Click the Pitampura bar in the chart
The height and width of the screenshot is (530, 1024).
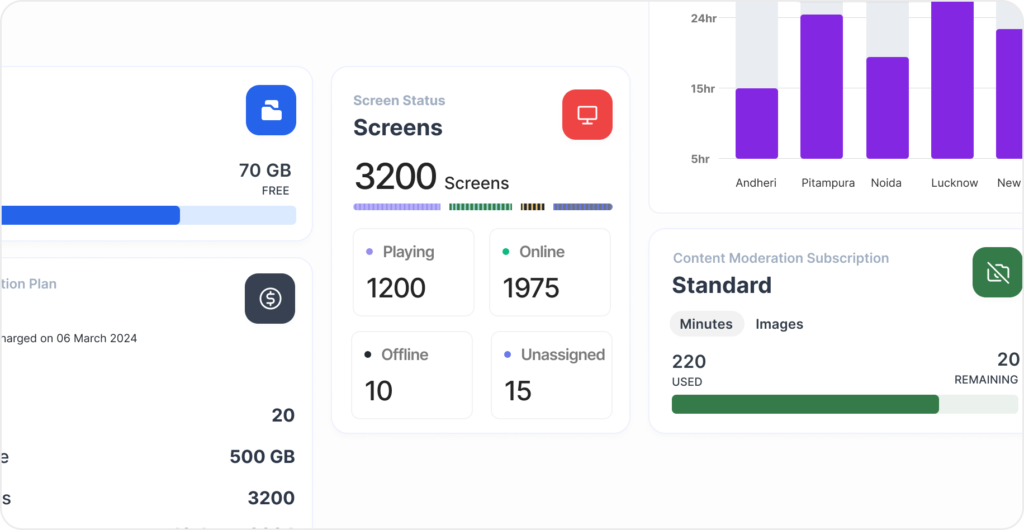tap(821, 87)
